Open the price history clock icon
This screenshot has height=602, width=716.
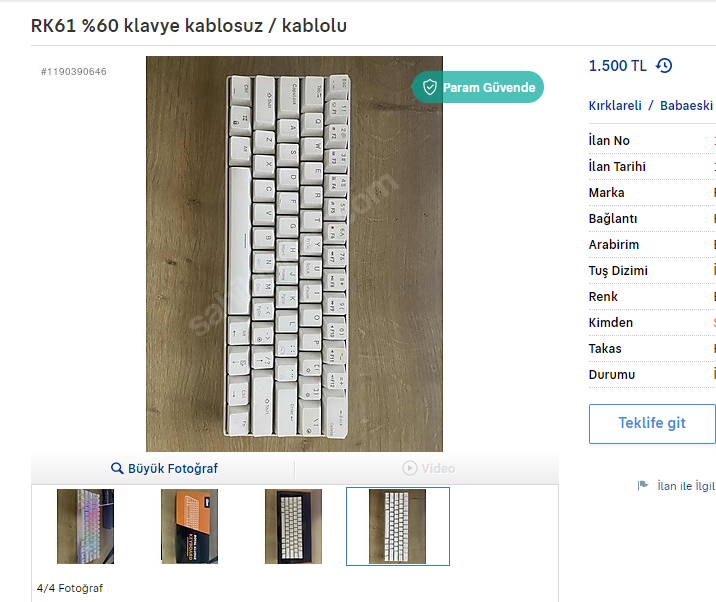pos(664,66)
